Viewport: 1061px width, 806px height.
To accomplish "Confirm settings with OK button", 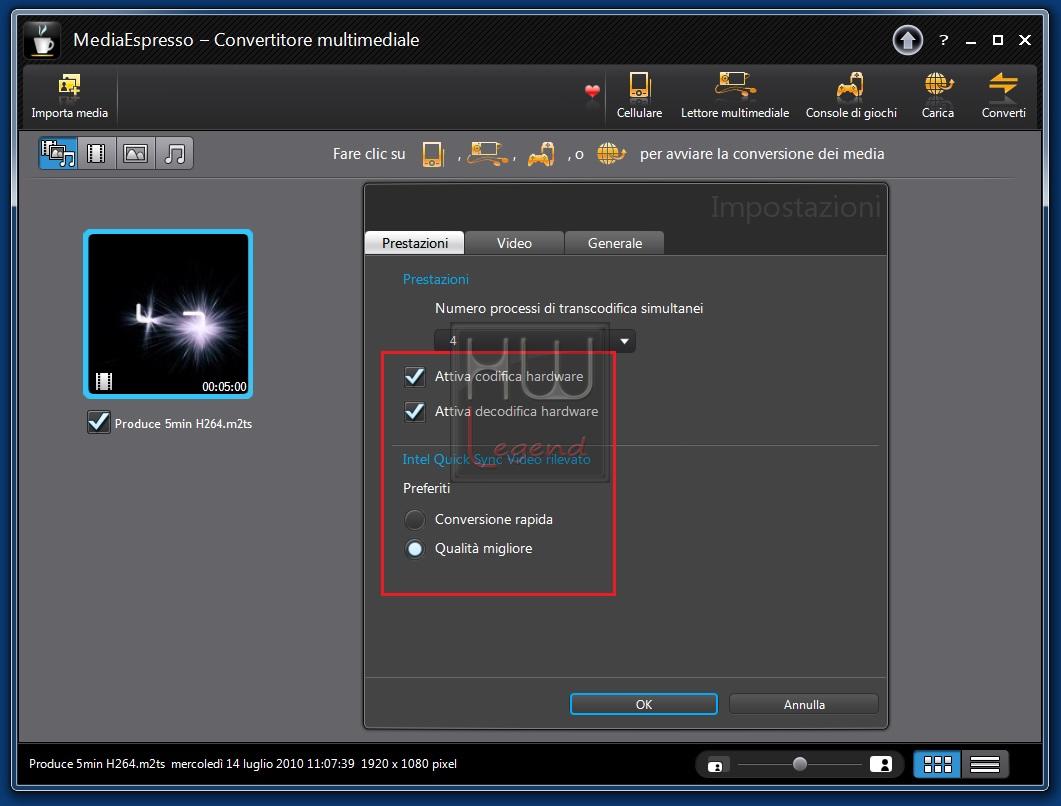I will click(644, 704).
